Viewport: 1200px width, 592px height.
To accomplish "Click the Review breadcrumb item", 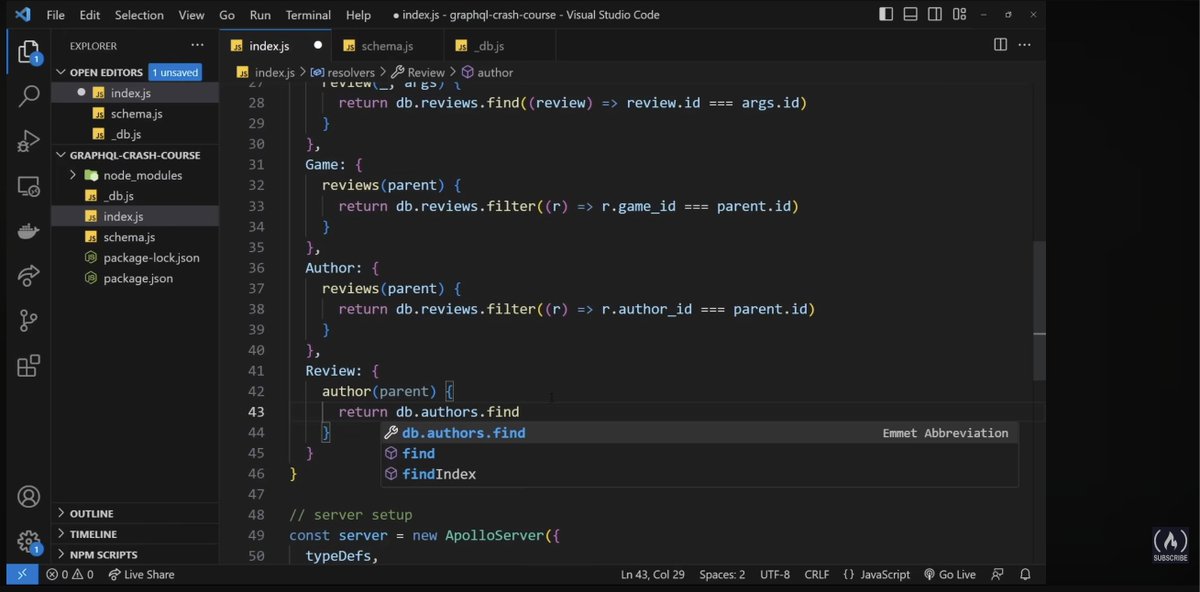I will (x=418, y=73).
